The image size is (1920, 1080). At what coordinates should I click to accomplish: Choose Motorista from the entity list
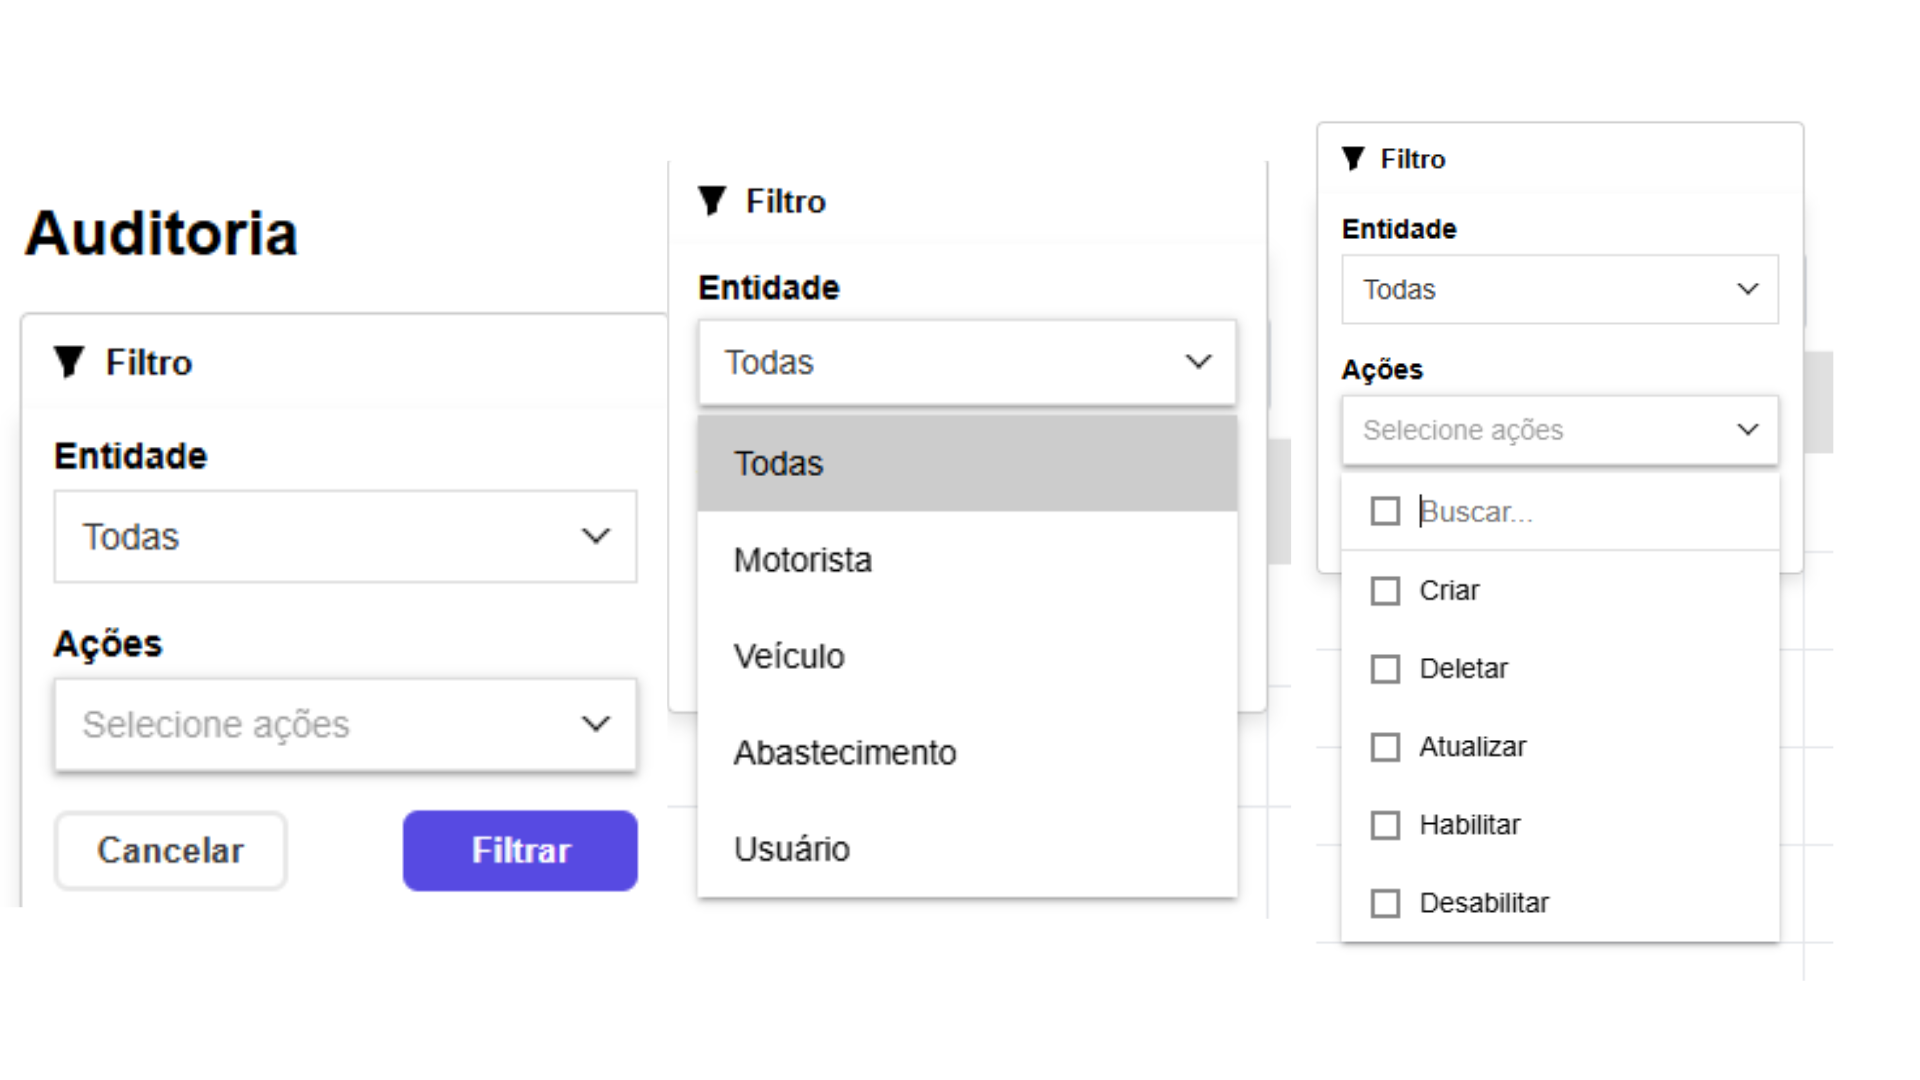(803, 560)
